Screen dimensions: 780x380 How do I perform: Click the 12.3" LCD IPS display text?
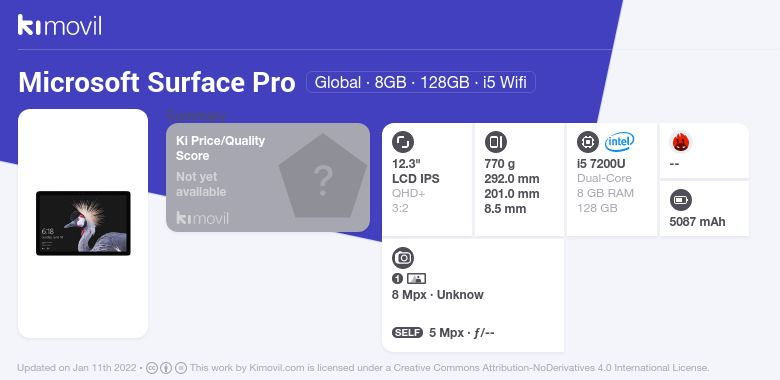(x=416, y=171)
